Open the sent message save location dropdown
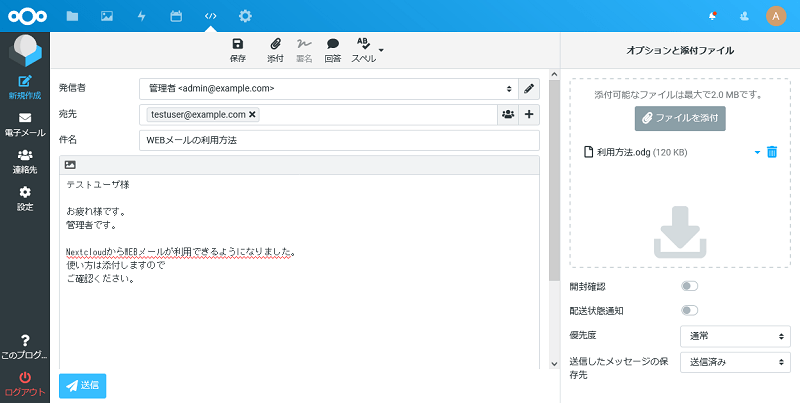This screenshot has width=800, height=403. [734, 362]
